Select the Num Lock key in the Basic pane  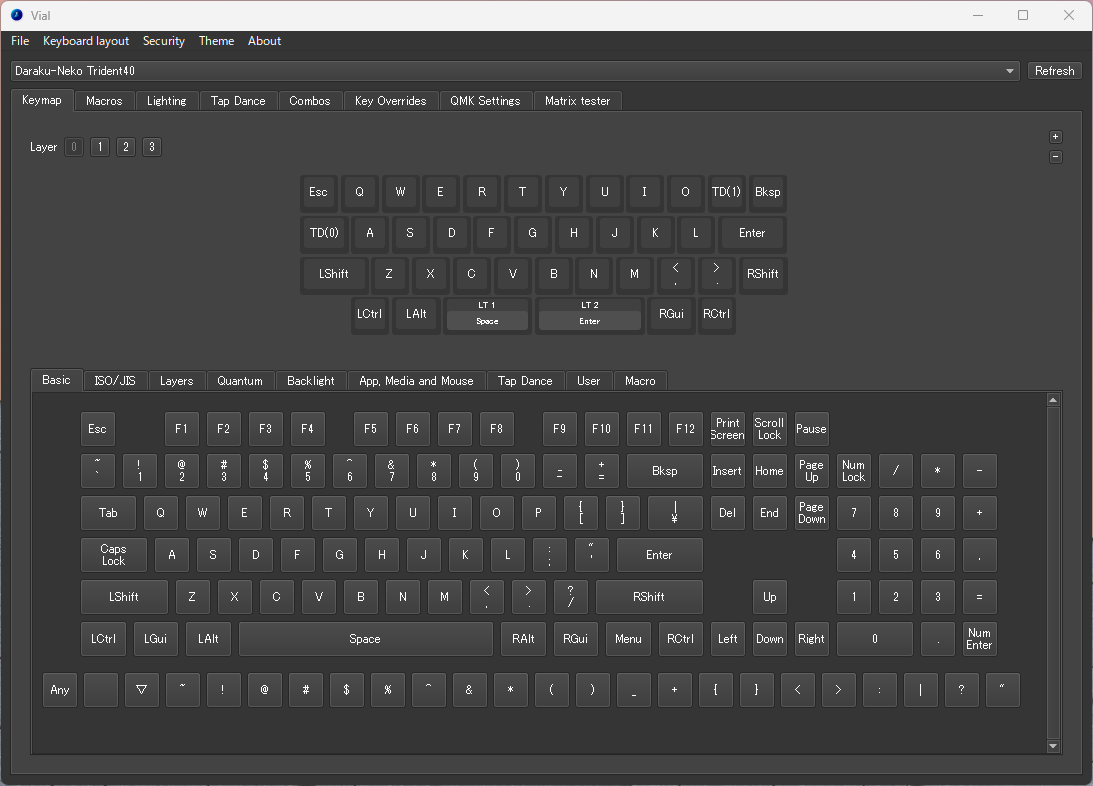pos(853,470)
